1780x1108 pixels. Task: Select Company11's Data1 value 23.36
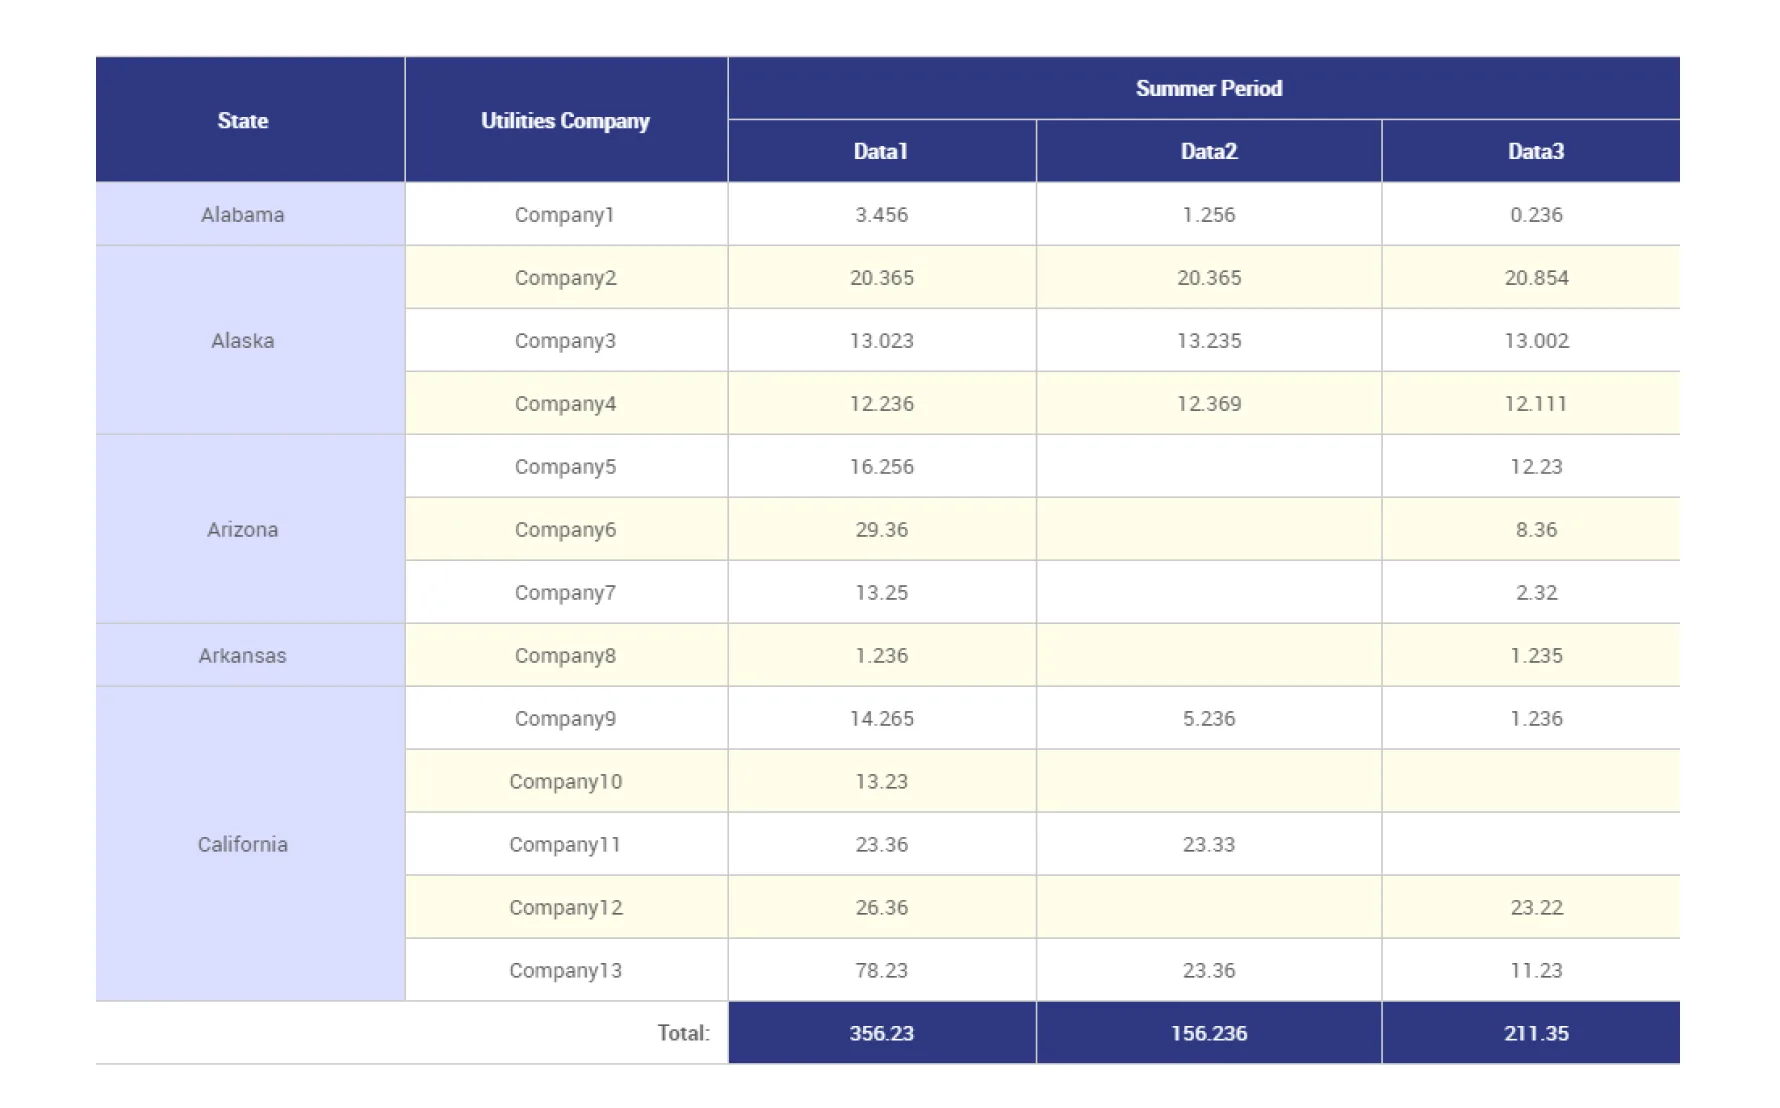(x=882, y=844)
